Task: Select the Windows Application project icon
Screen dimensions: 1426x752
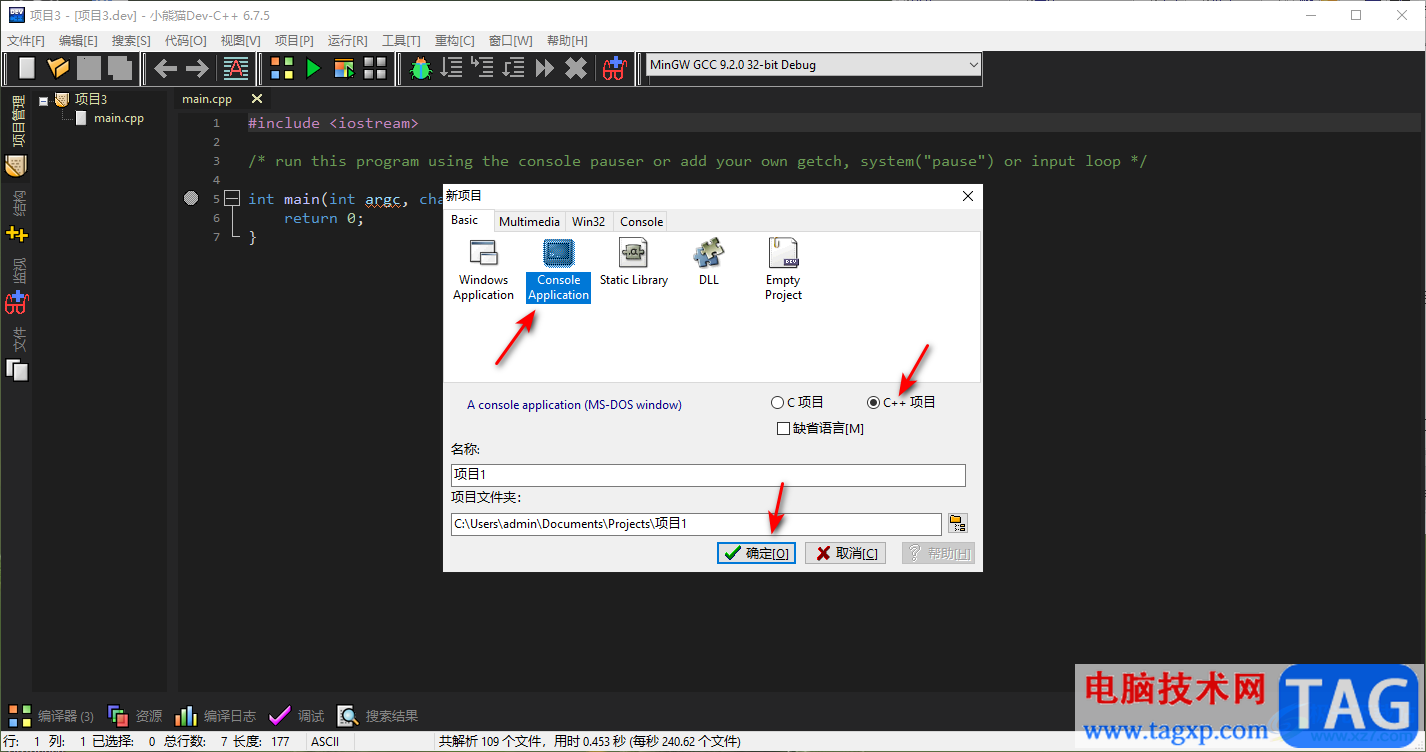Action: [x=483, y=270]
